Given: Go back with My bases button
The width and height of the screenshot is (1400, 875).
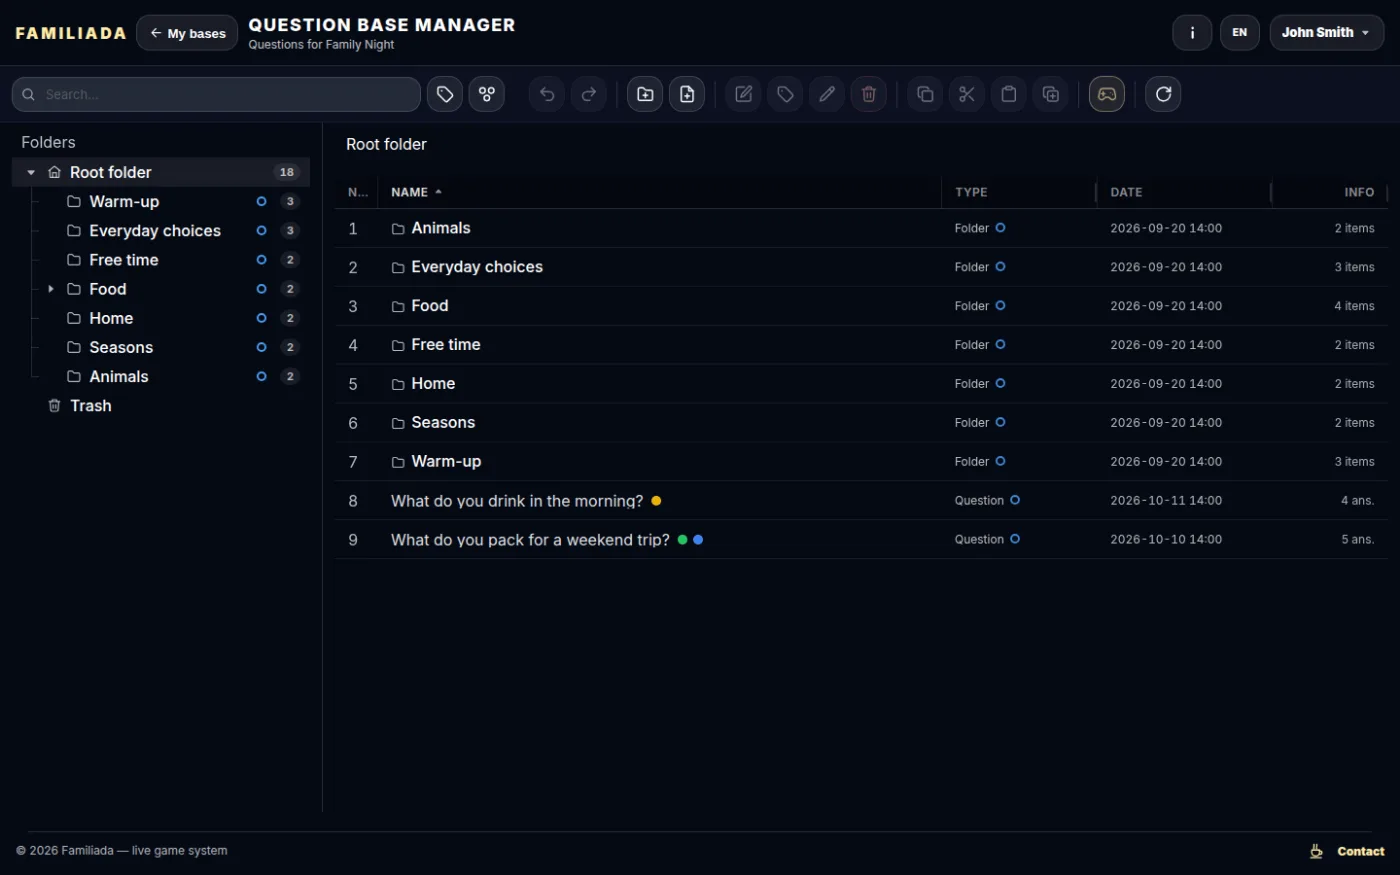Looking at the screenshot, I should point(187,33).
